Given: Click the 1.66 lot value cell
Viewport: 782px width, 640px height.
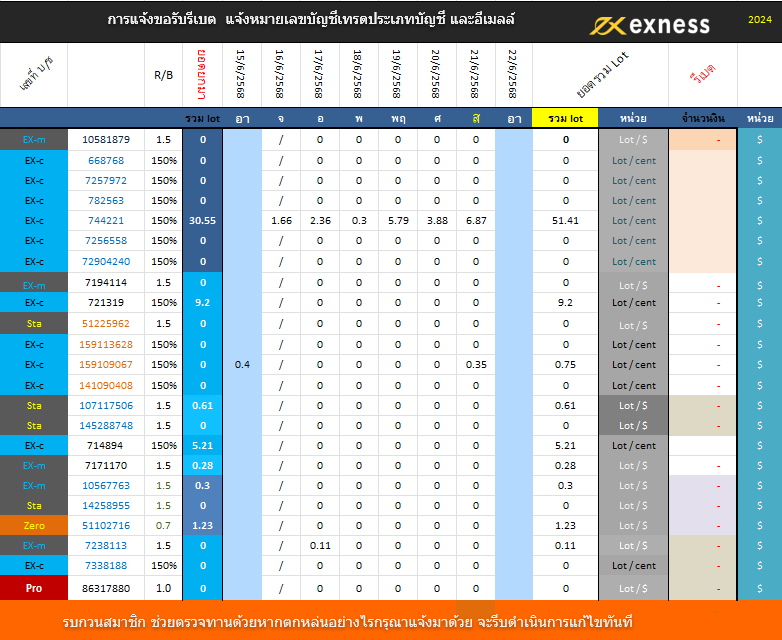Looking at the screenshot, I should coord(281,220).
